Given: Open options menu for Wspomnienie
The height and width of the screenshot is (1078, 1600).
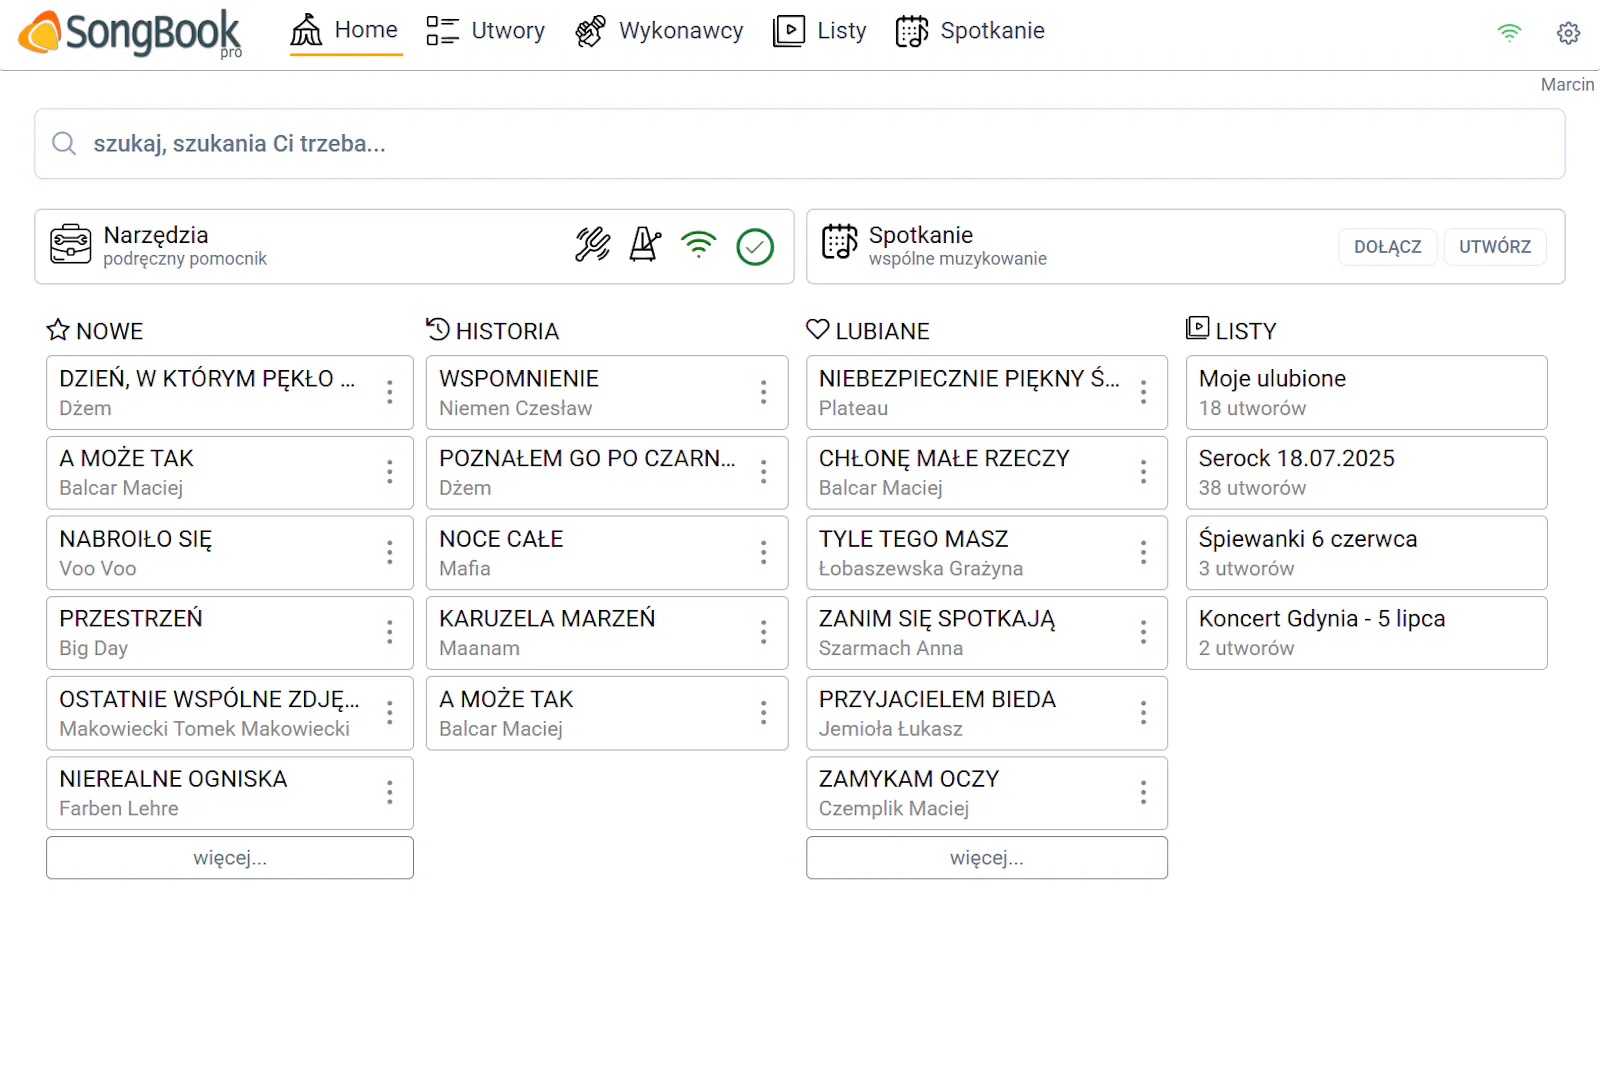Looking at the screenshot, I should [763, 392].
